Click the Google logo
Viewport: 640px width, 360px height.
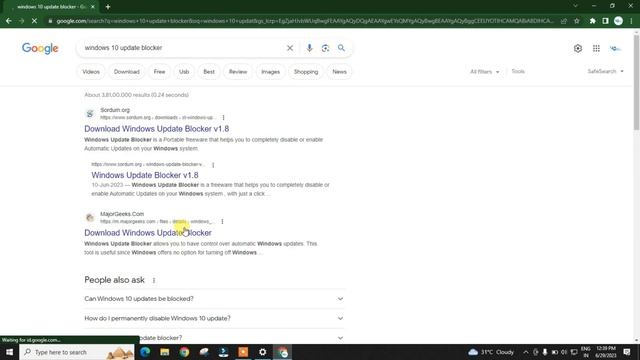(x=40, y=48)
